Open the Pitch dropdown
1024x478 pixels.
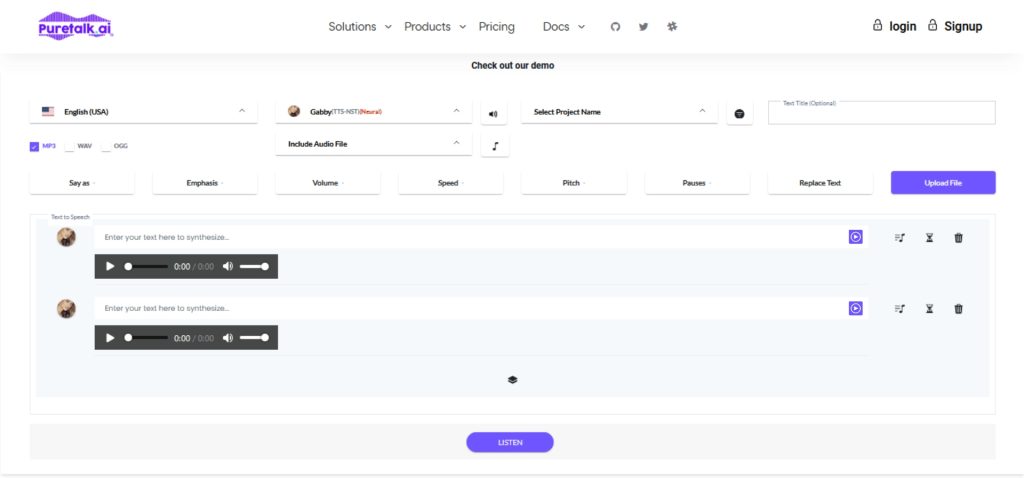(574, 183)
